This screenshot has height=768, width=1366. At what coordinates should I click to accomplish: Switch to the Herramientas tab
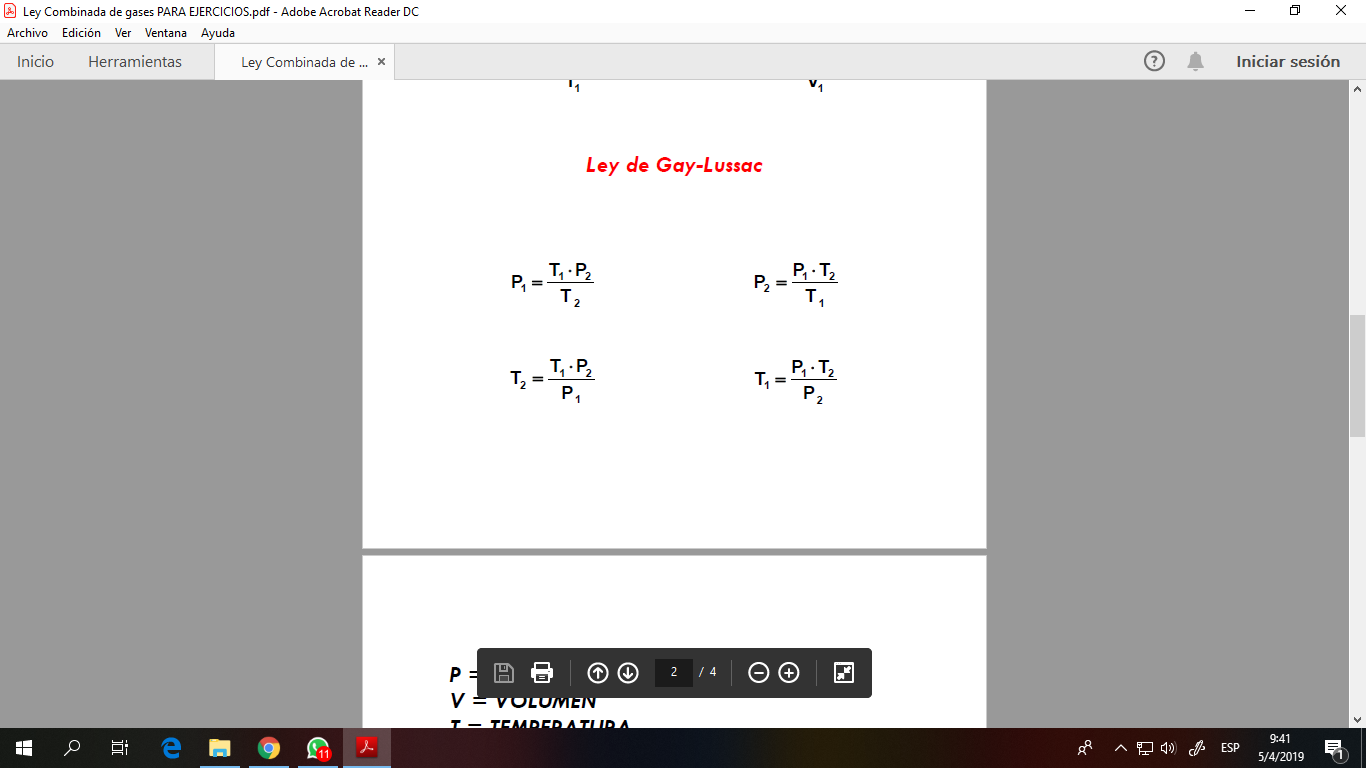click(135, 61)
